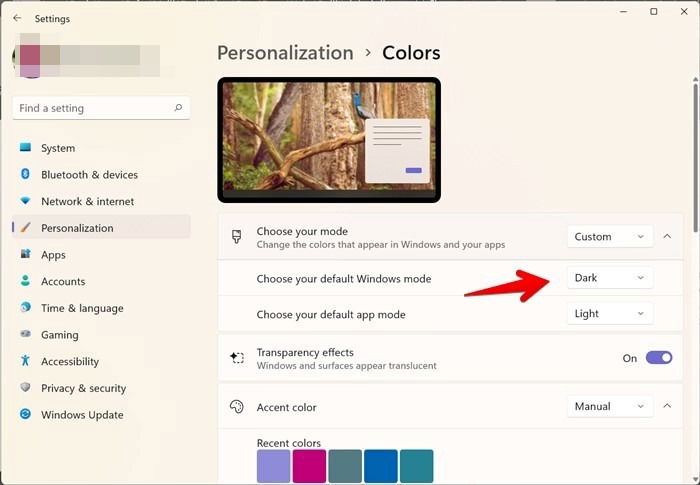The width and height of the screenshot is (700, 485).
Task: Open the Choose your mode Custom dropdown
Action: 610,237
